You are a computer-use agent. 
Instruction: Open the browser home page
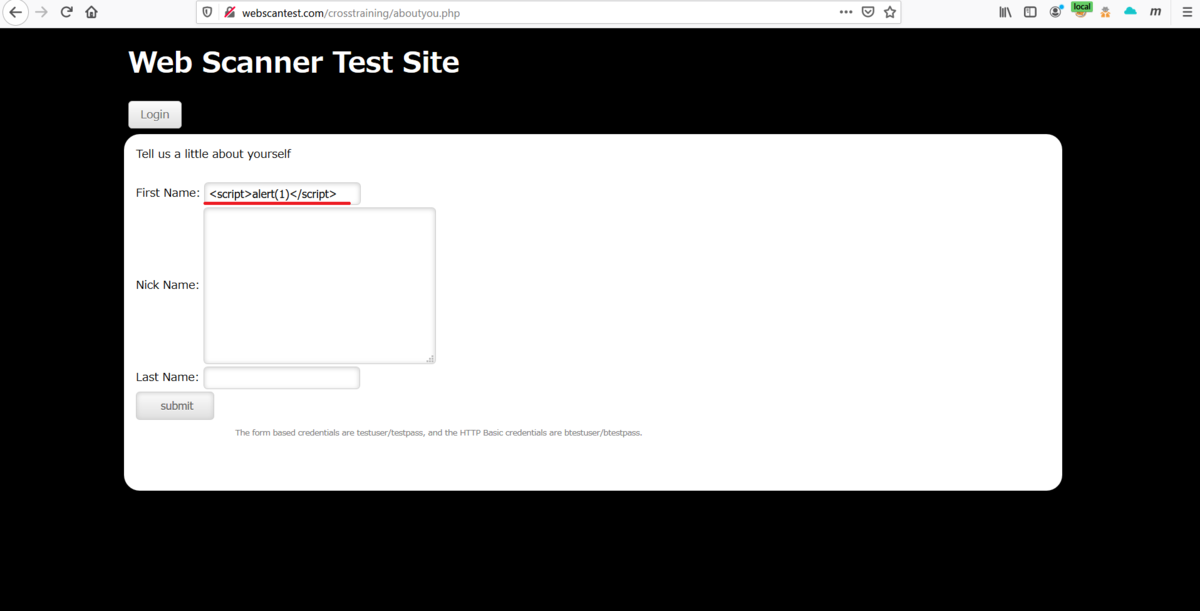pyautogui.click(x=92, y=12)
